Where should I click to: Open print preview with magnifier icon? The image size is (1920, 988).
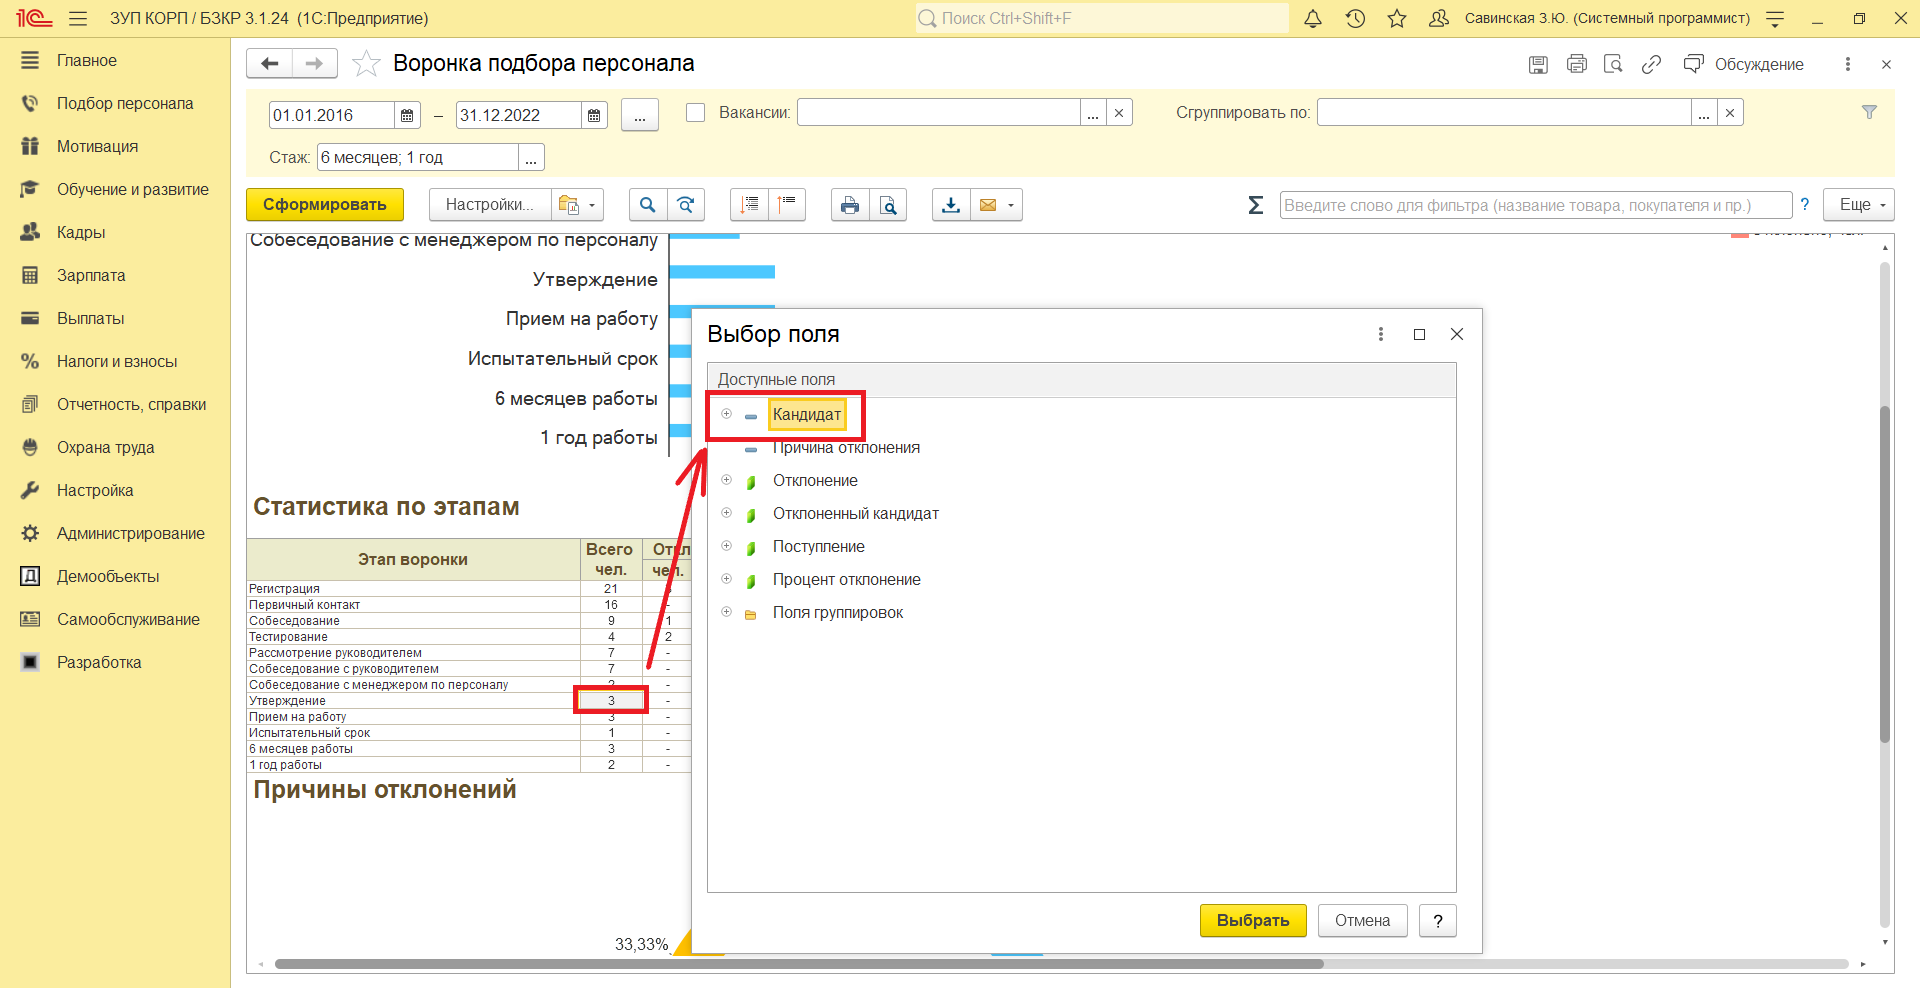[x=888, y=205]
